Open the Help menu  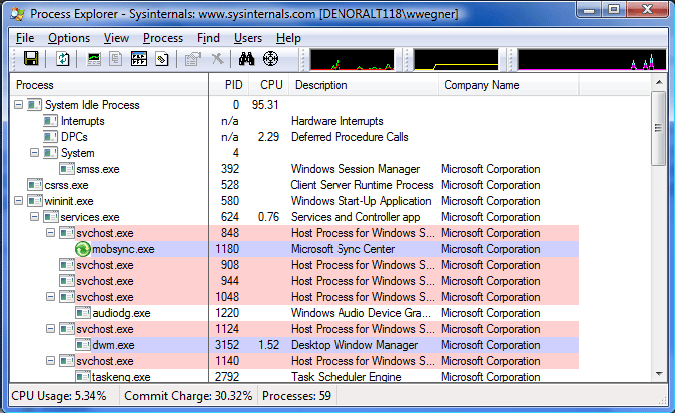288,38
